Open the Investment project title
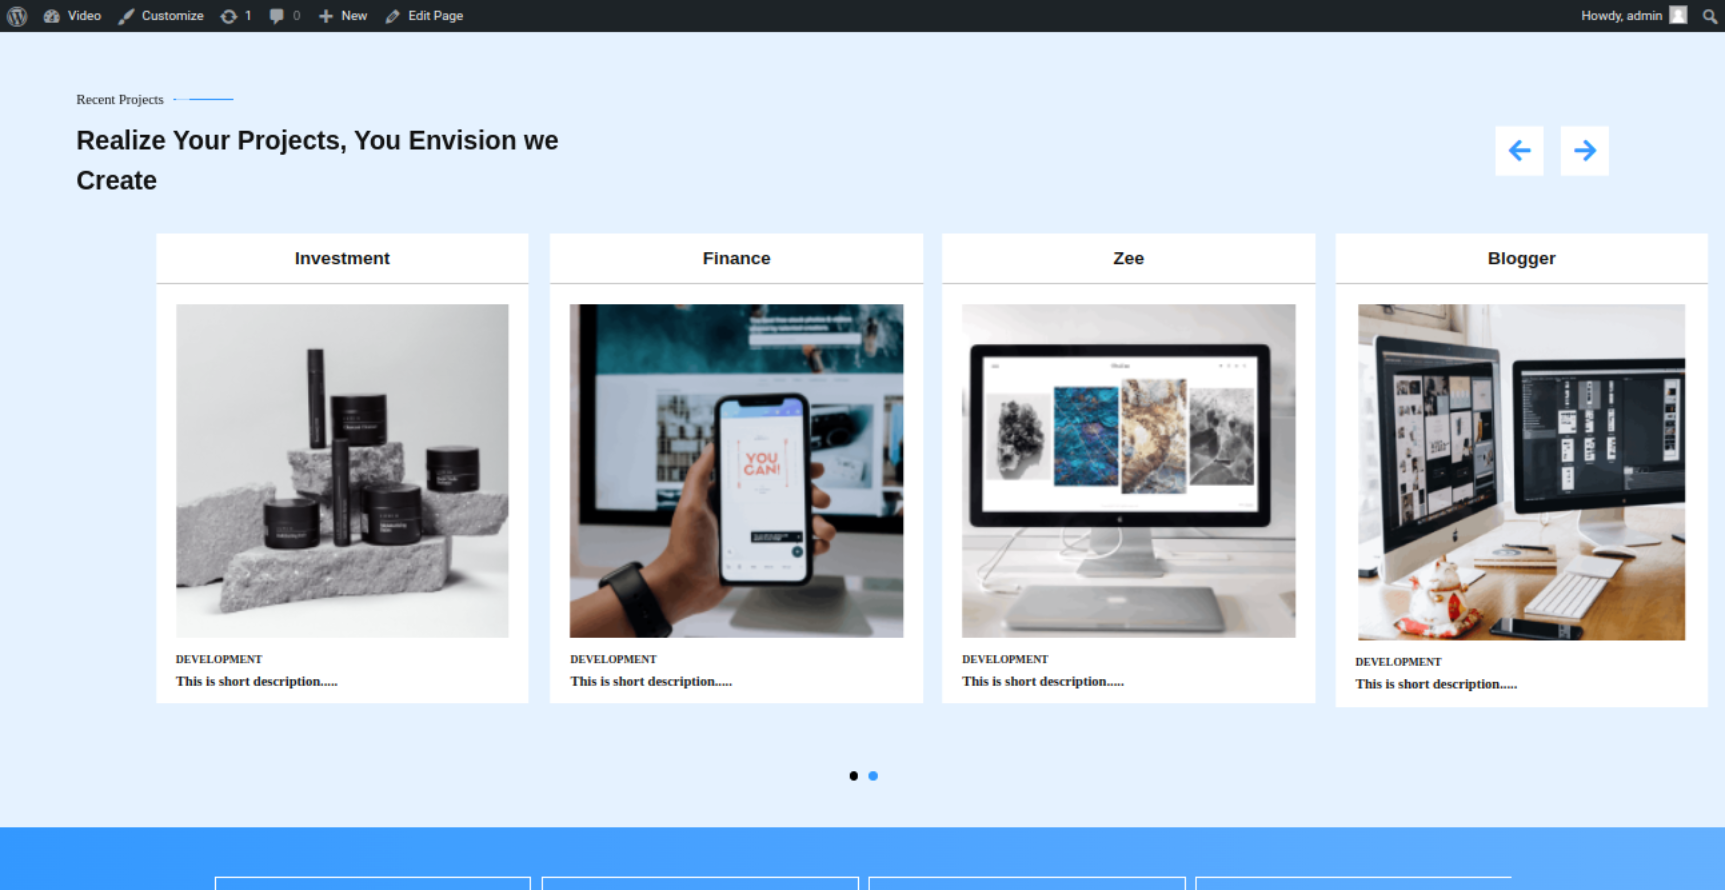Screen dimensions: 1725x890 click(x=342, y=258)
